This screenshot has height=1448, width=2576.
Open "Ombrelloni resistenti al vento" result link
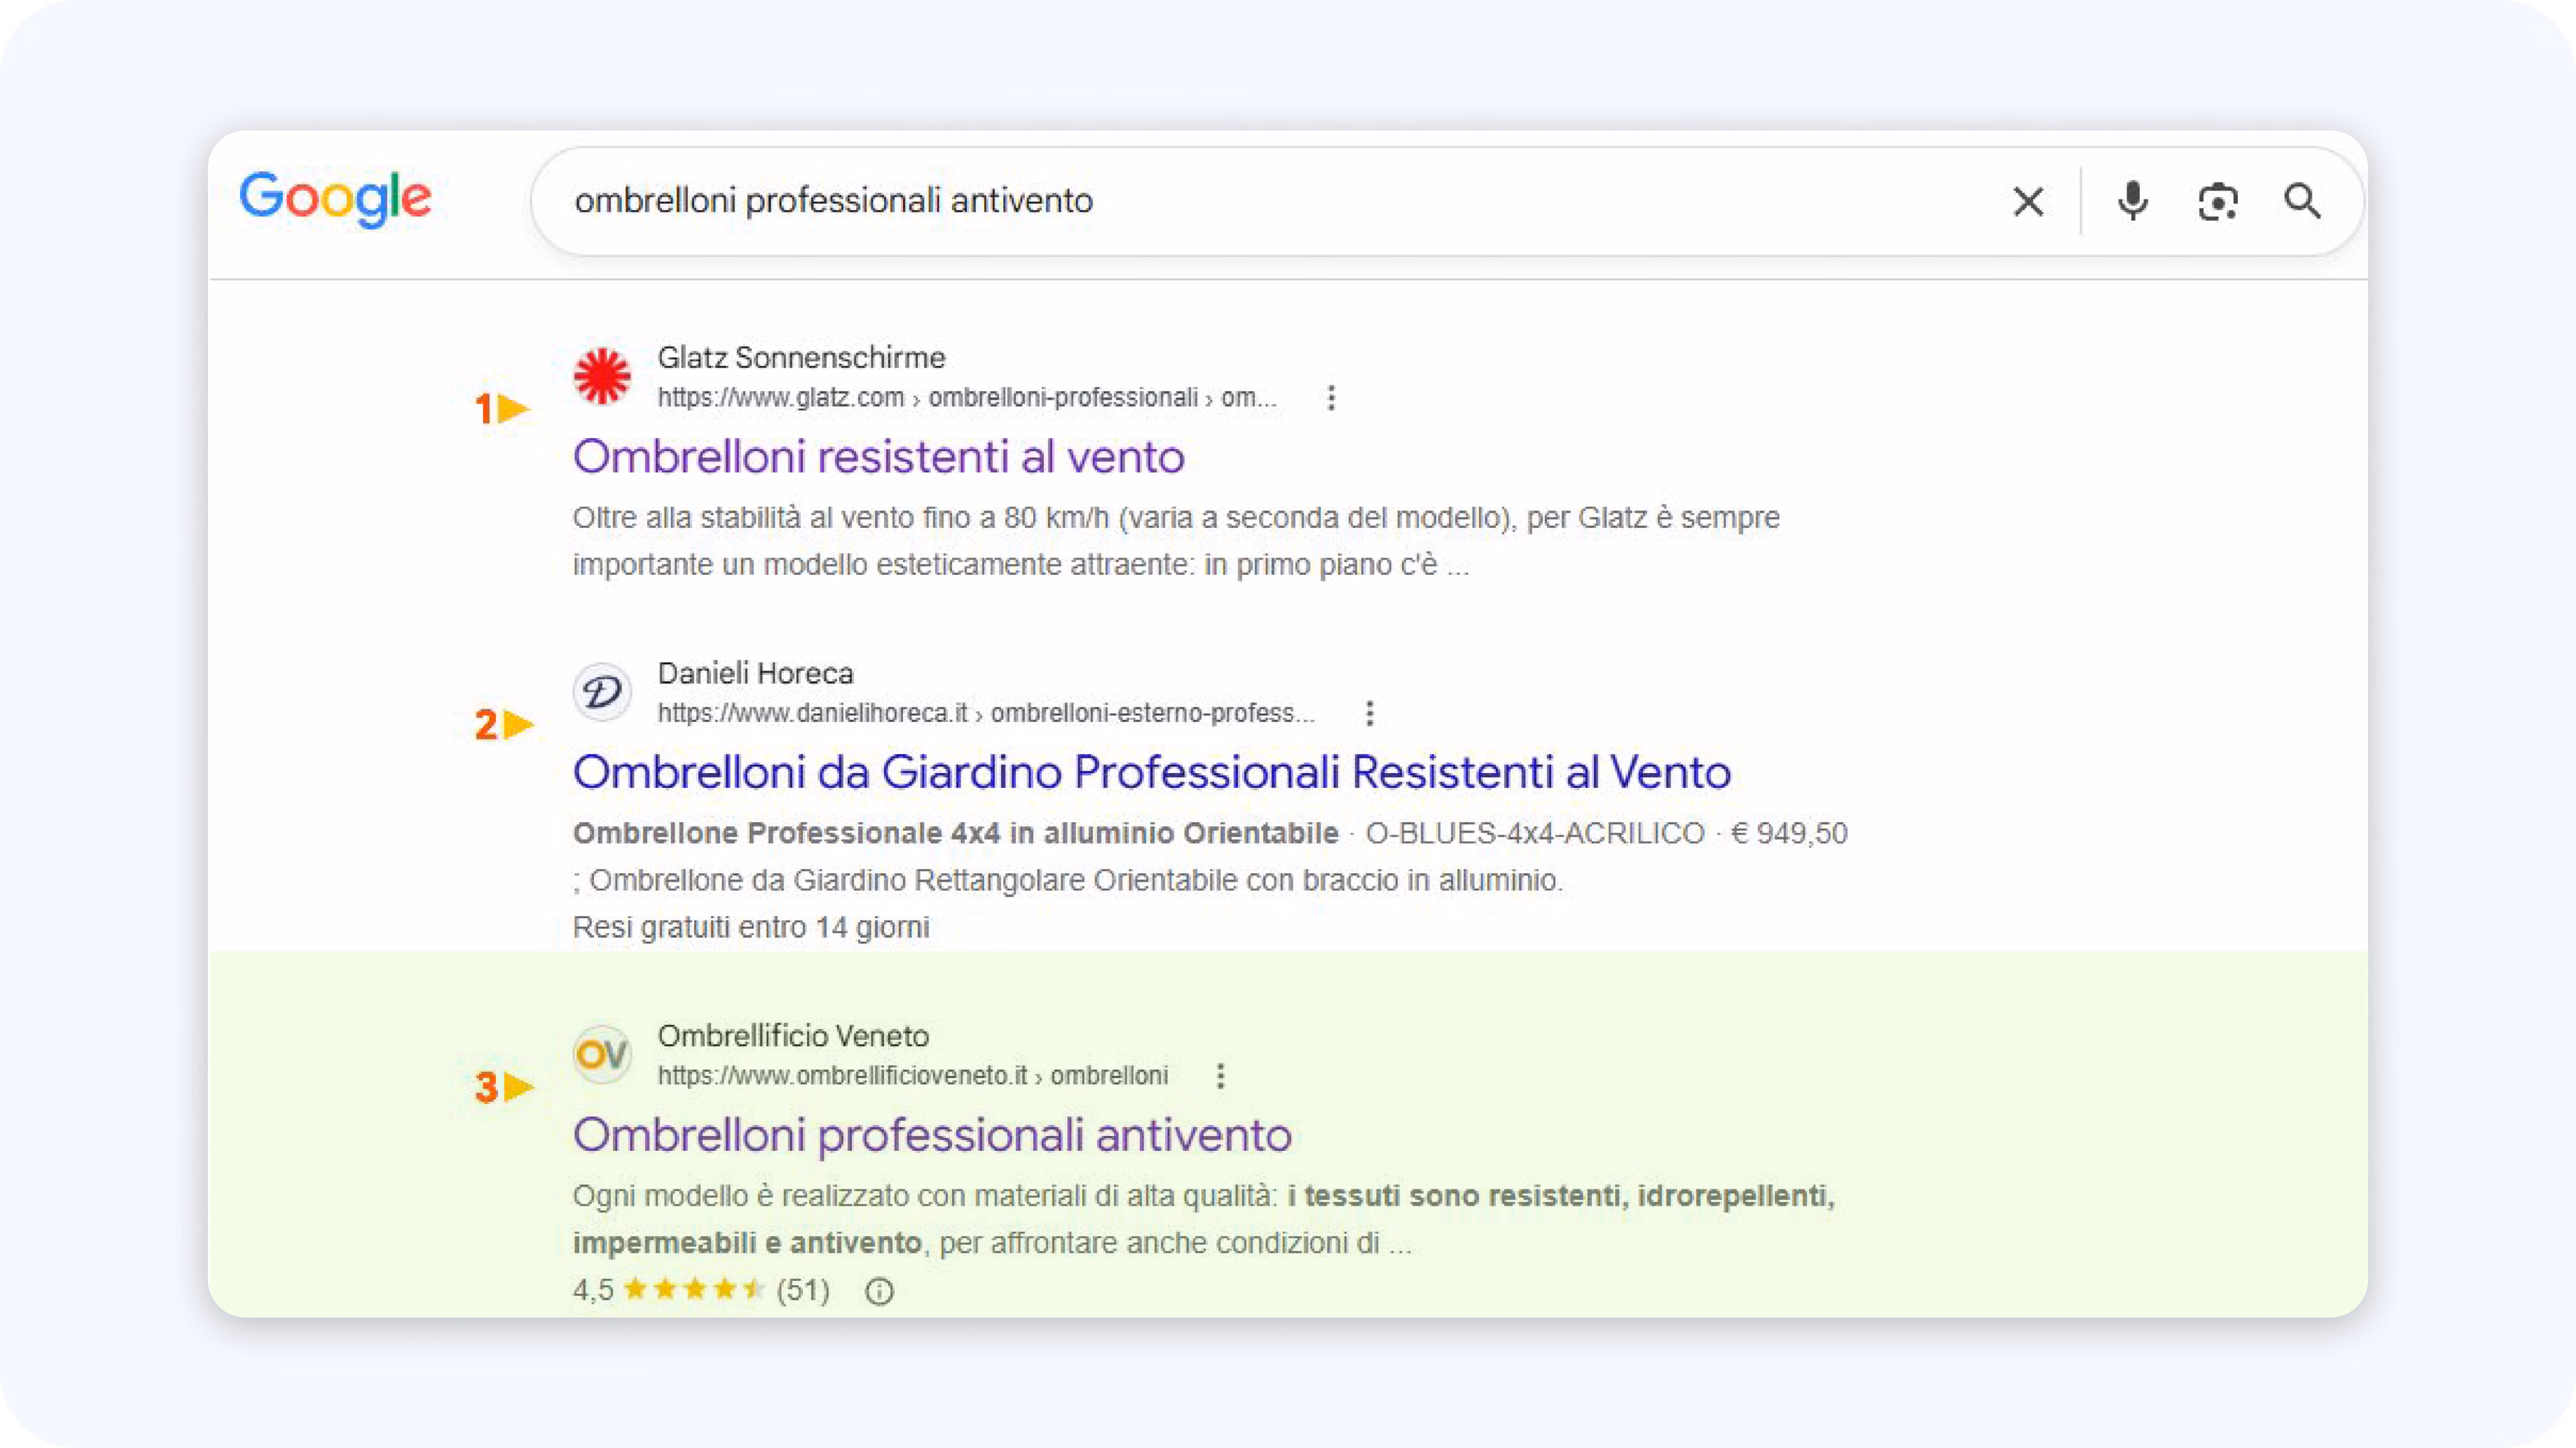(879, 457)
